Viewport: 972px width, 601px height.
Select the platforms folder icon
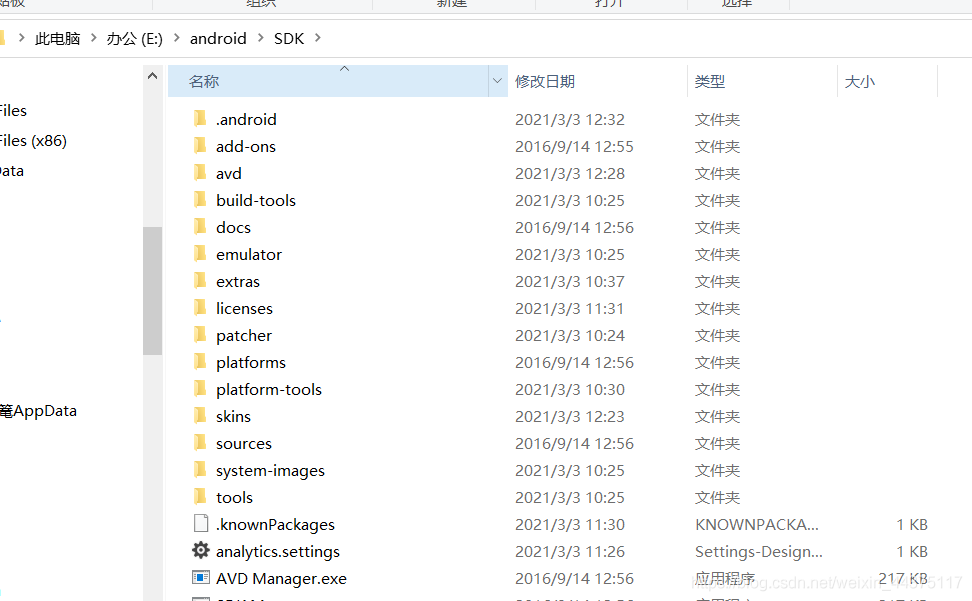pyautogui.click(x=200, y=361)
